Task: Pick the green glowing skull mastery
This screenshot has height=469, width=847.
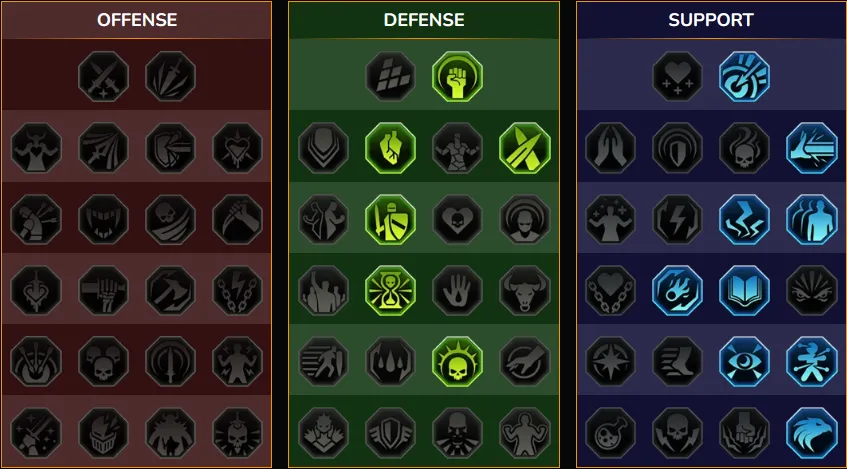Action: tap(457, 361)
